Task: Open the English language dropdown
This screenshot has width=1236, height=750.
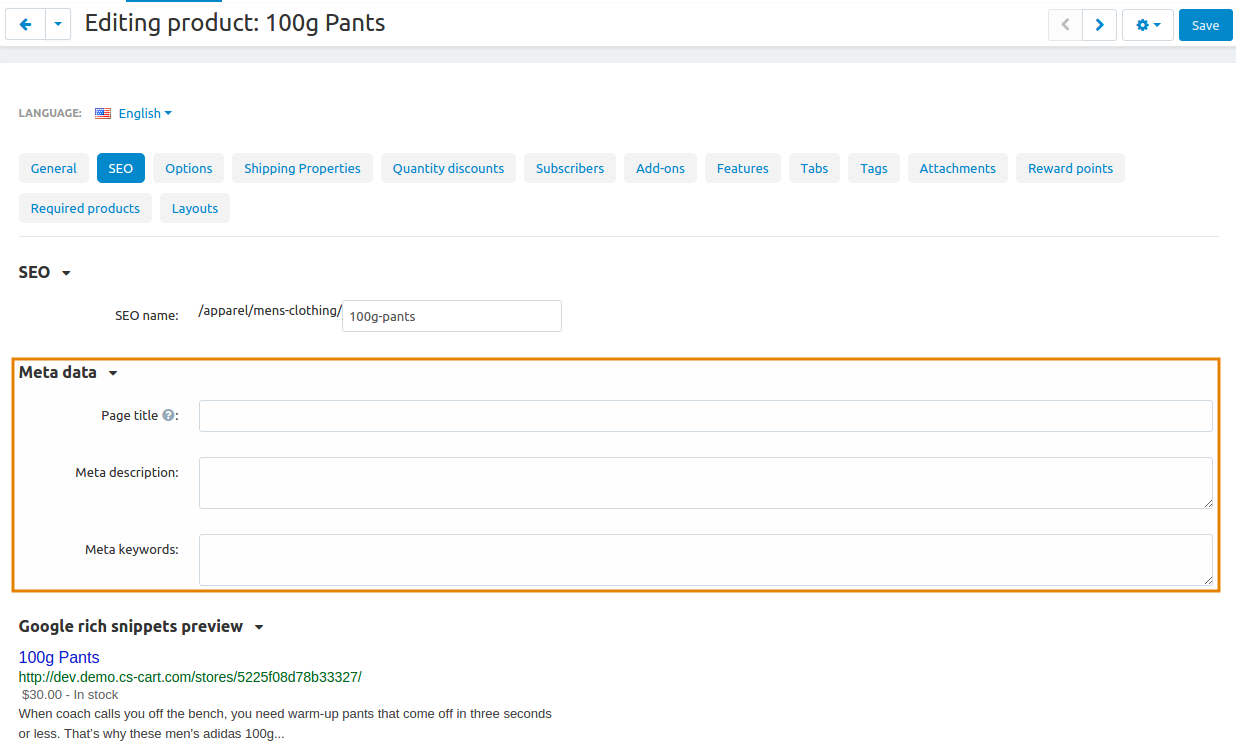Action: point(145,113)
